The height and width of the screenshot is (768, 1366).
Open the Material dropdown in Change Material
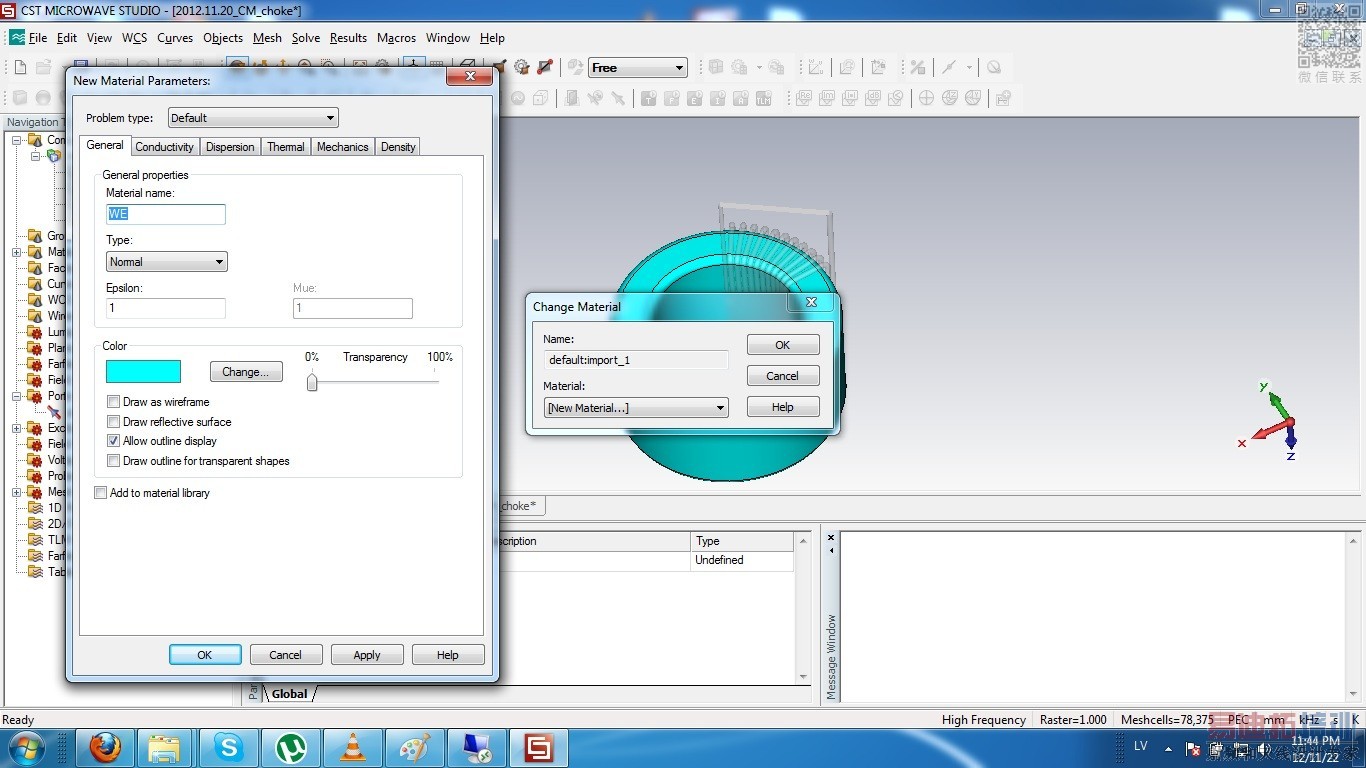point(636,408)
